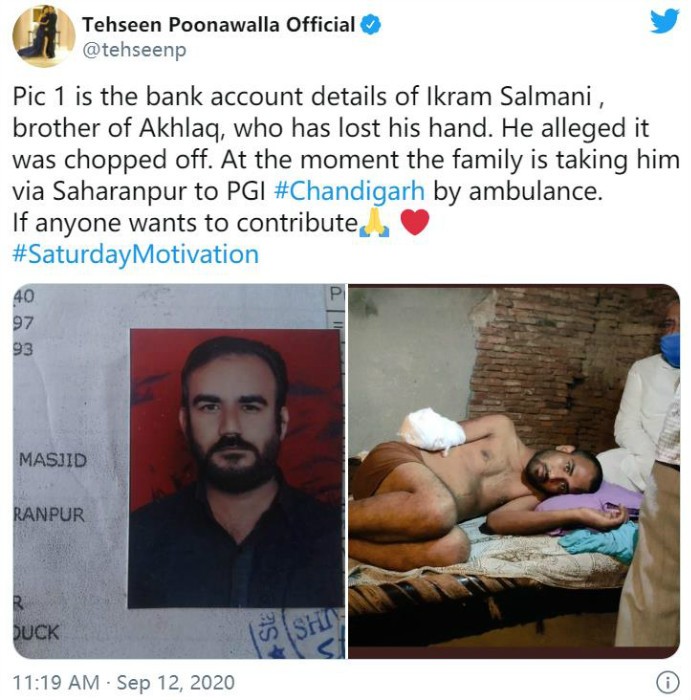Open the 11:19 AM timestamp

pyautogui.click(x=56, y=683)
